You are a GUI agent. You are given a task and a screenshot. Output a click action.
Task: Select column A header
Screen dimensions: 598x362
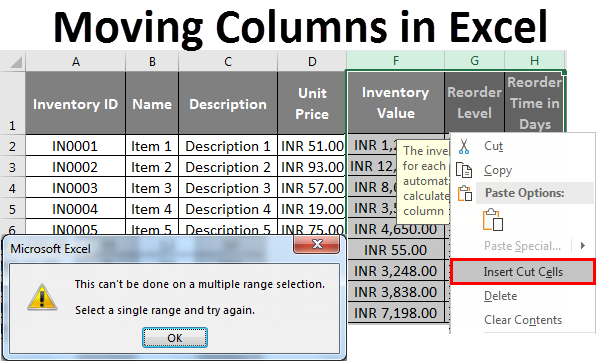tap(76, 61)
